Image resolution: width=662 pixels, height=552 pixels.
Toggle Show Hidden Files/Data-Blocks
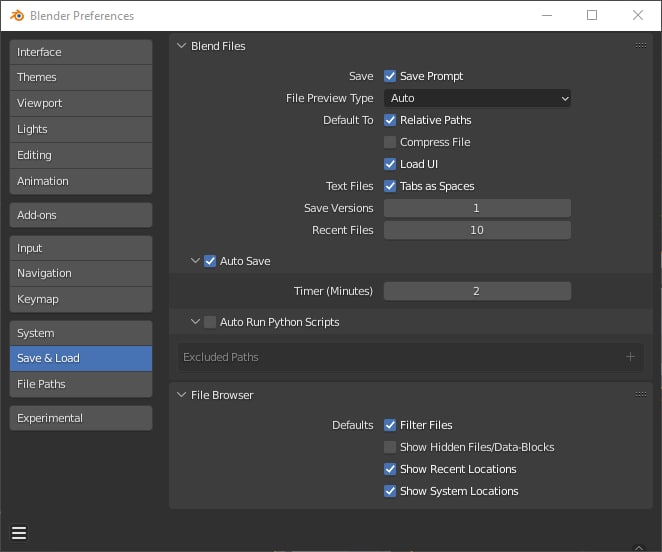[390, 447]
